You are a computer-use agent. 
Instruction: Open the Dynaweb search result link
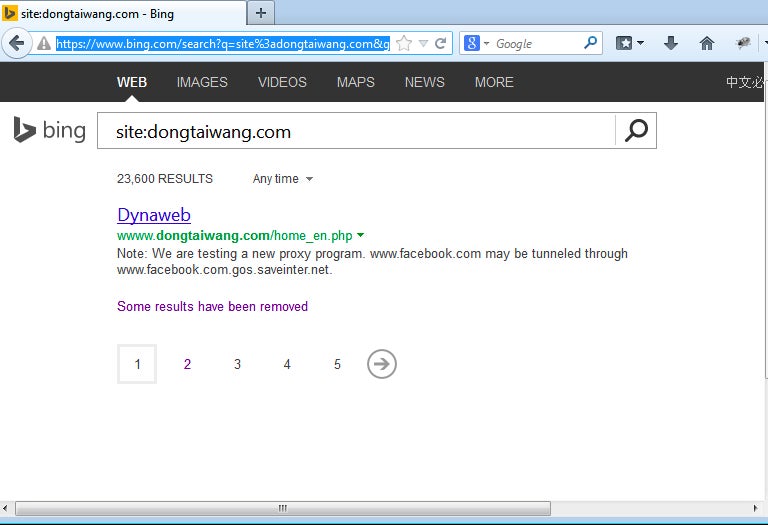(154, 215)
